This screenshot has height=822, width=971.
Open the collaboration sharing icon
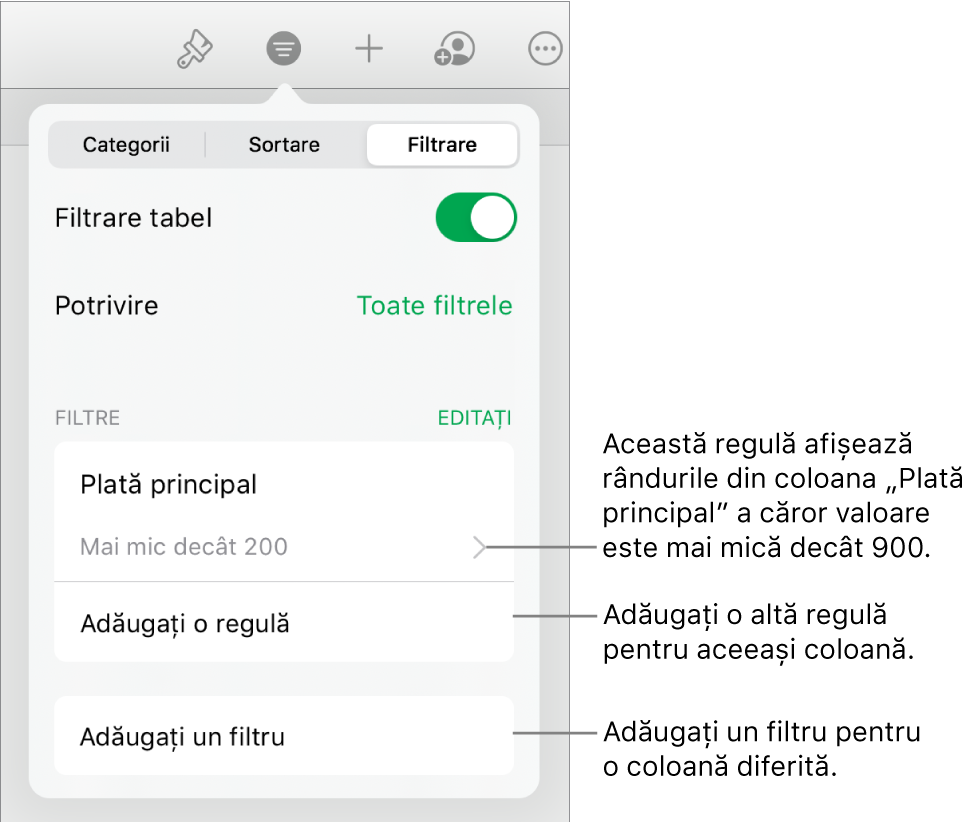(x=453, y=47)
